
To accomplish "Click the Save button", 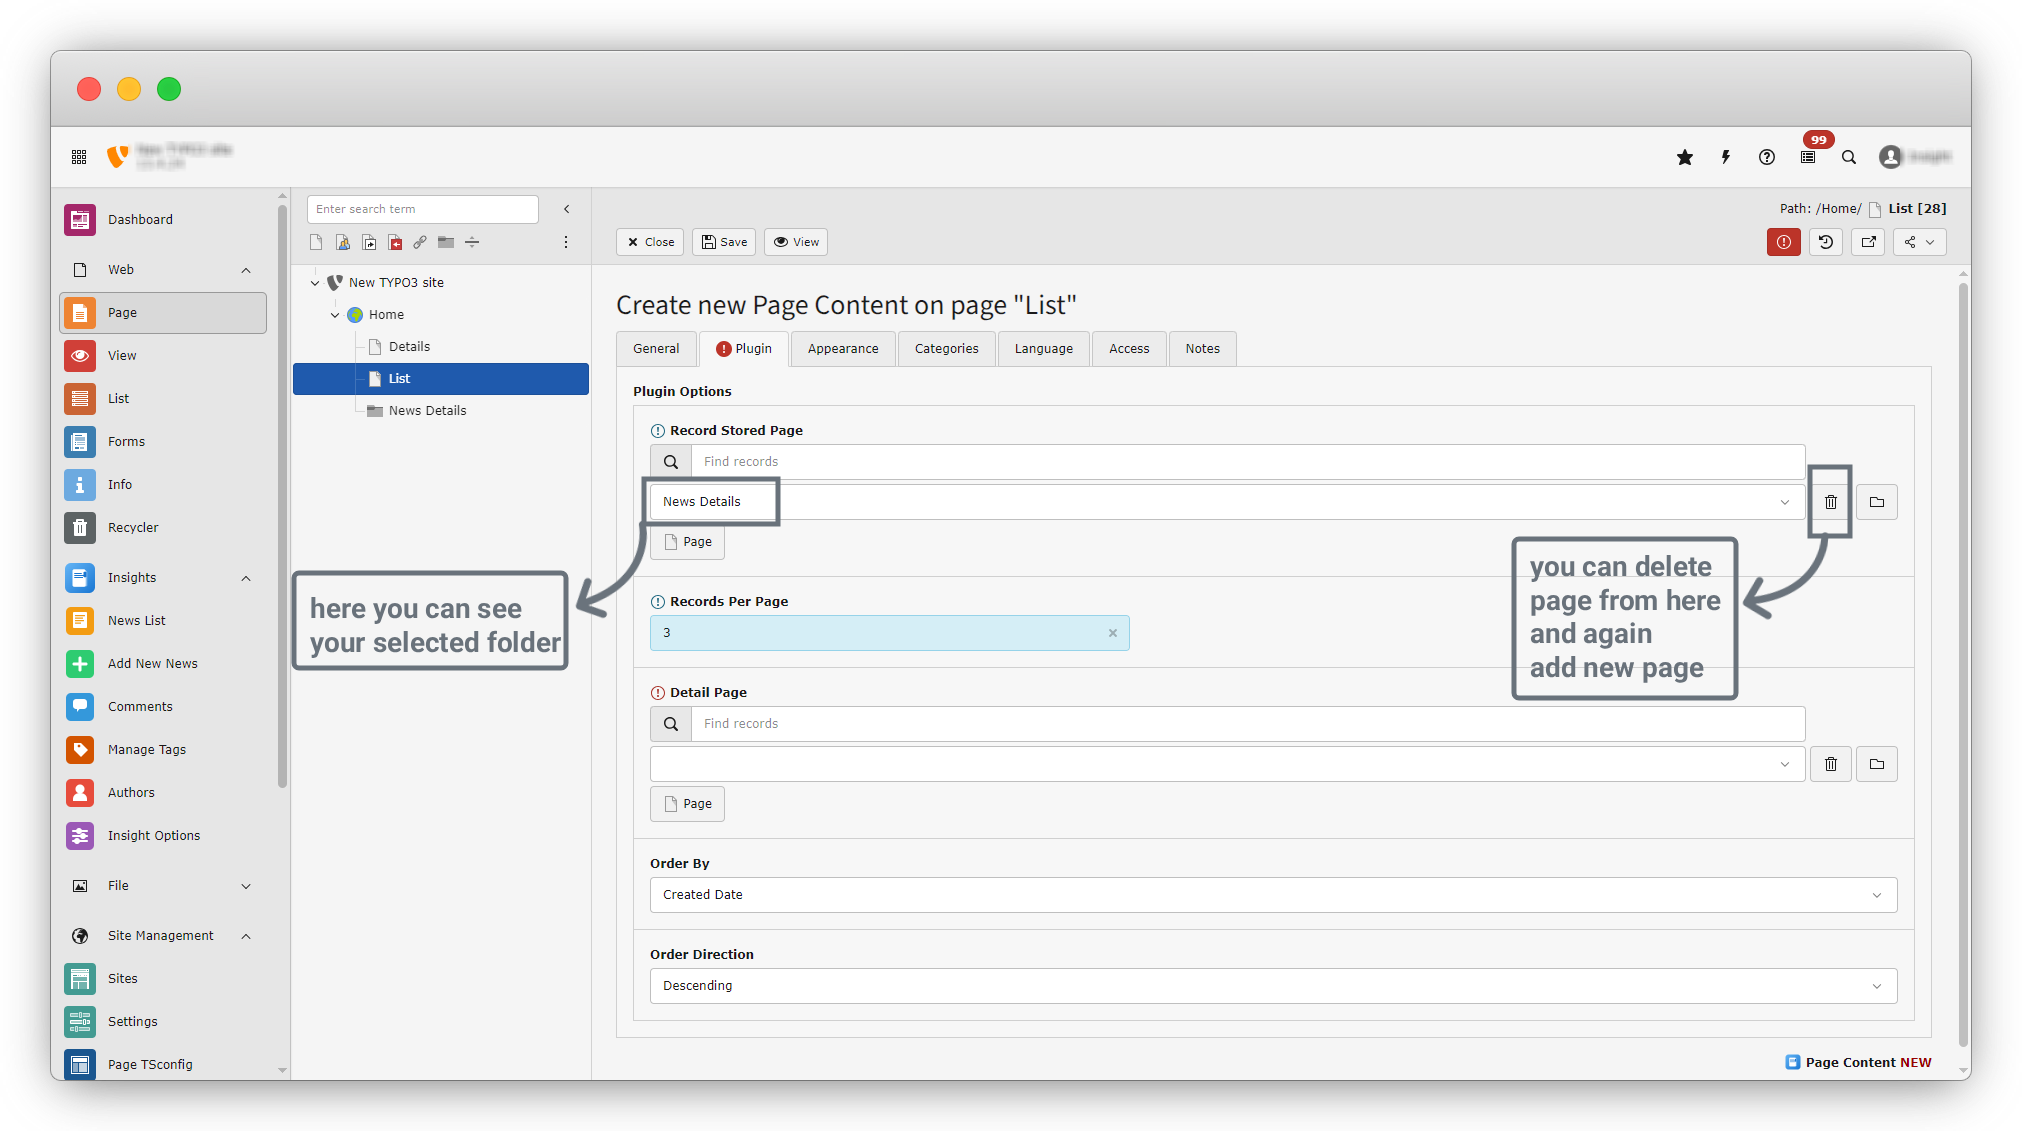I will (x=724, y=242).
